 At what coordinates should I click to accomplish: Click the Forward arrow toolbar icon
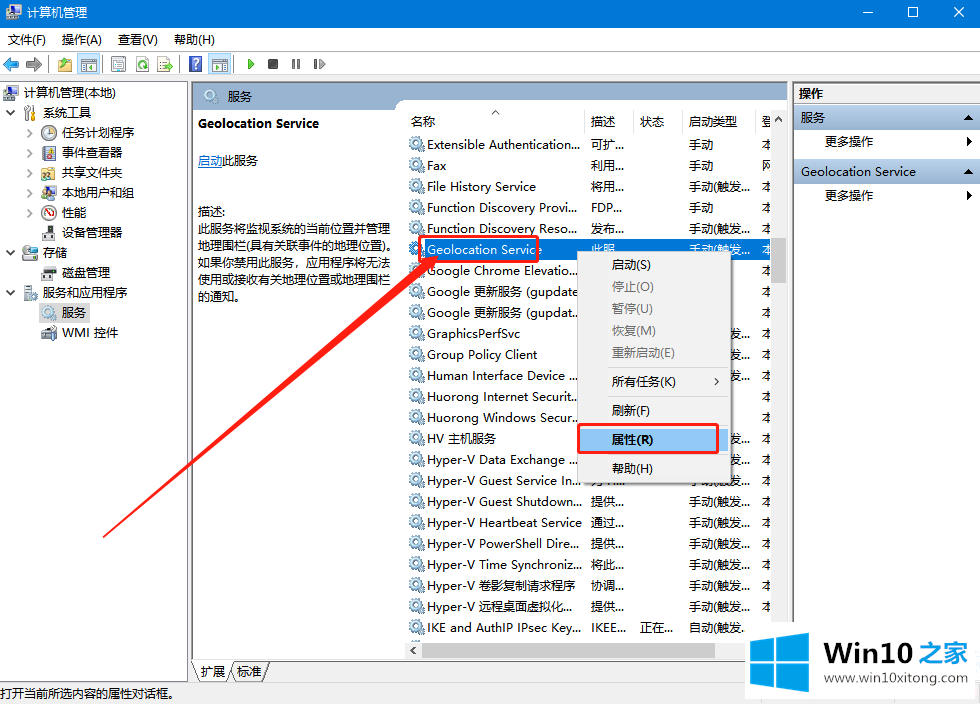click(x=34, y=64)
